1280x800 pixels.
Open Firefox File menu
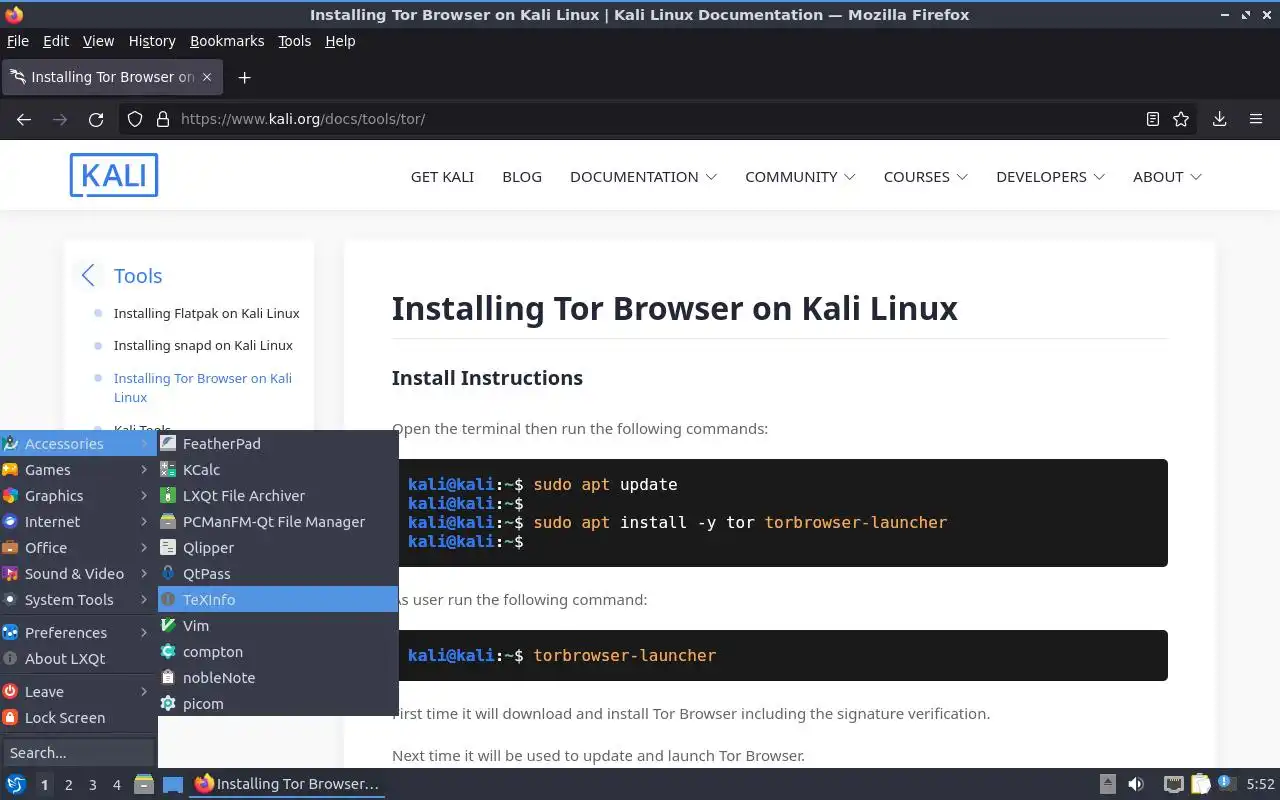pyautogui.click(x=18, y=41)
